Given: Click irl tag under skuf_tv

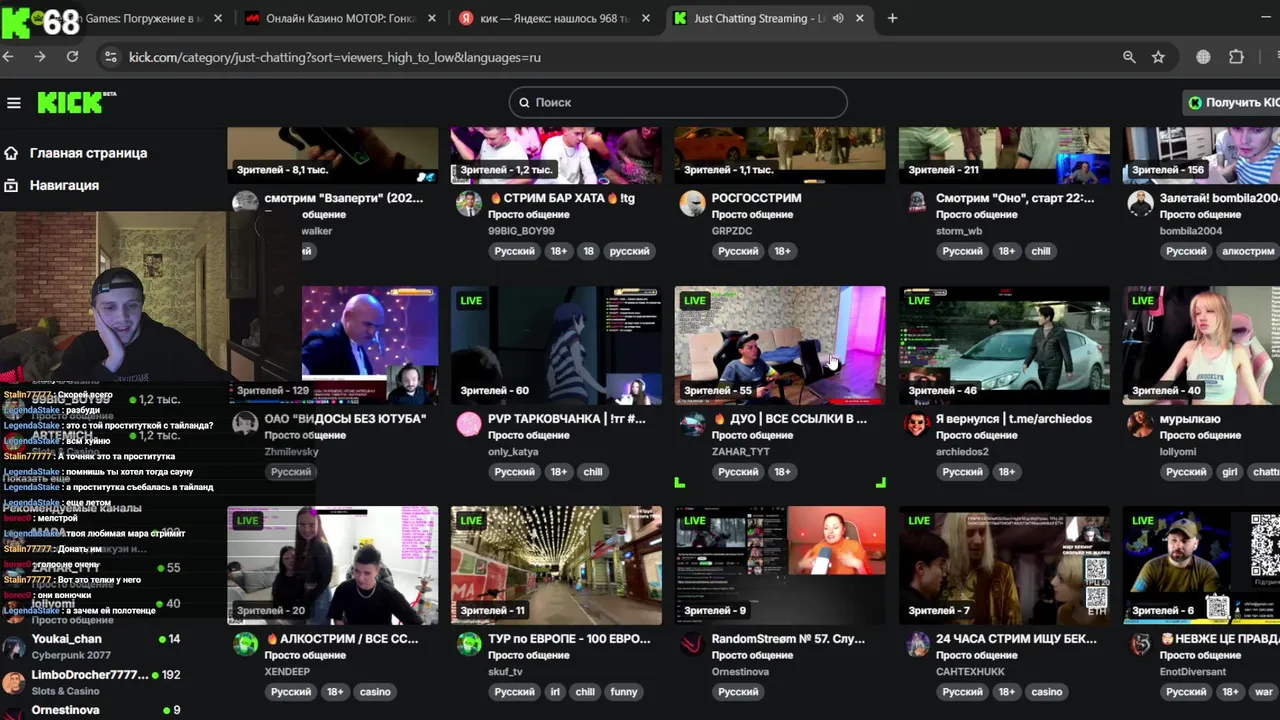Looking at the screenshot, I should (x=555, y=691).
